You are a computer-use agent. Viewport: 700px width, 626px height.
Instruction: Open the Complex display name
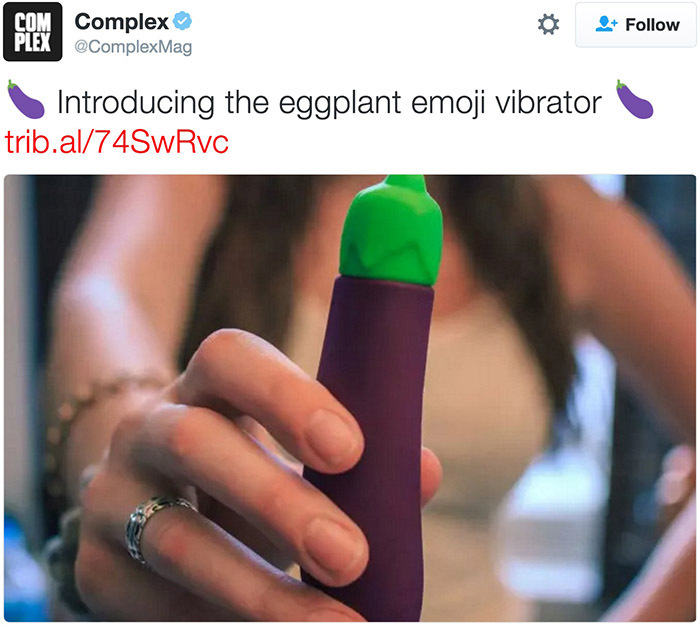121,21
